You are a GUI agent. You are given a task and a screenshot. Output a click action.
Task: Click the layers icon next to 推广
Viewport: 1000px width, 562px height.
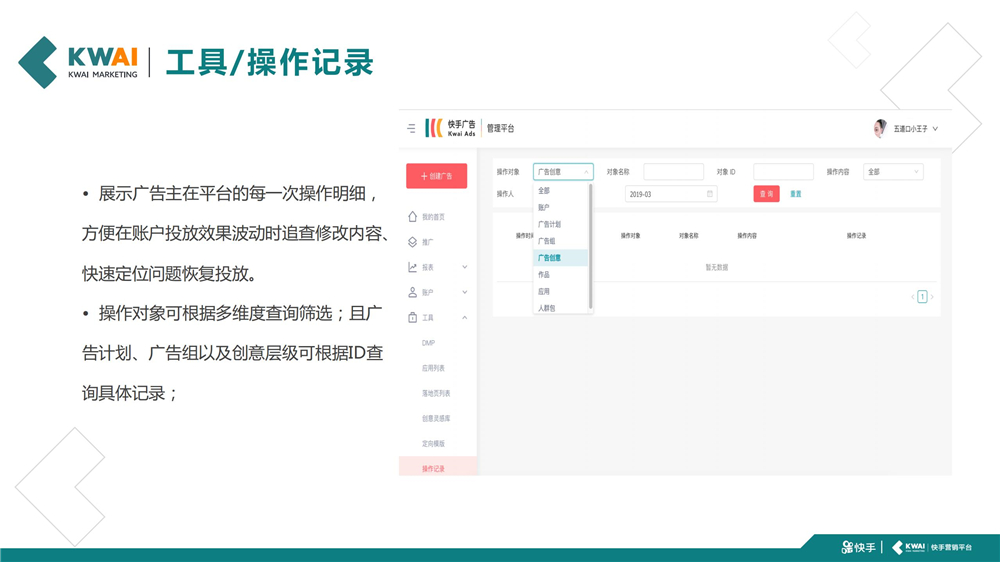[x=413, y=242]
